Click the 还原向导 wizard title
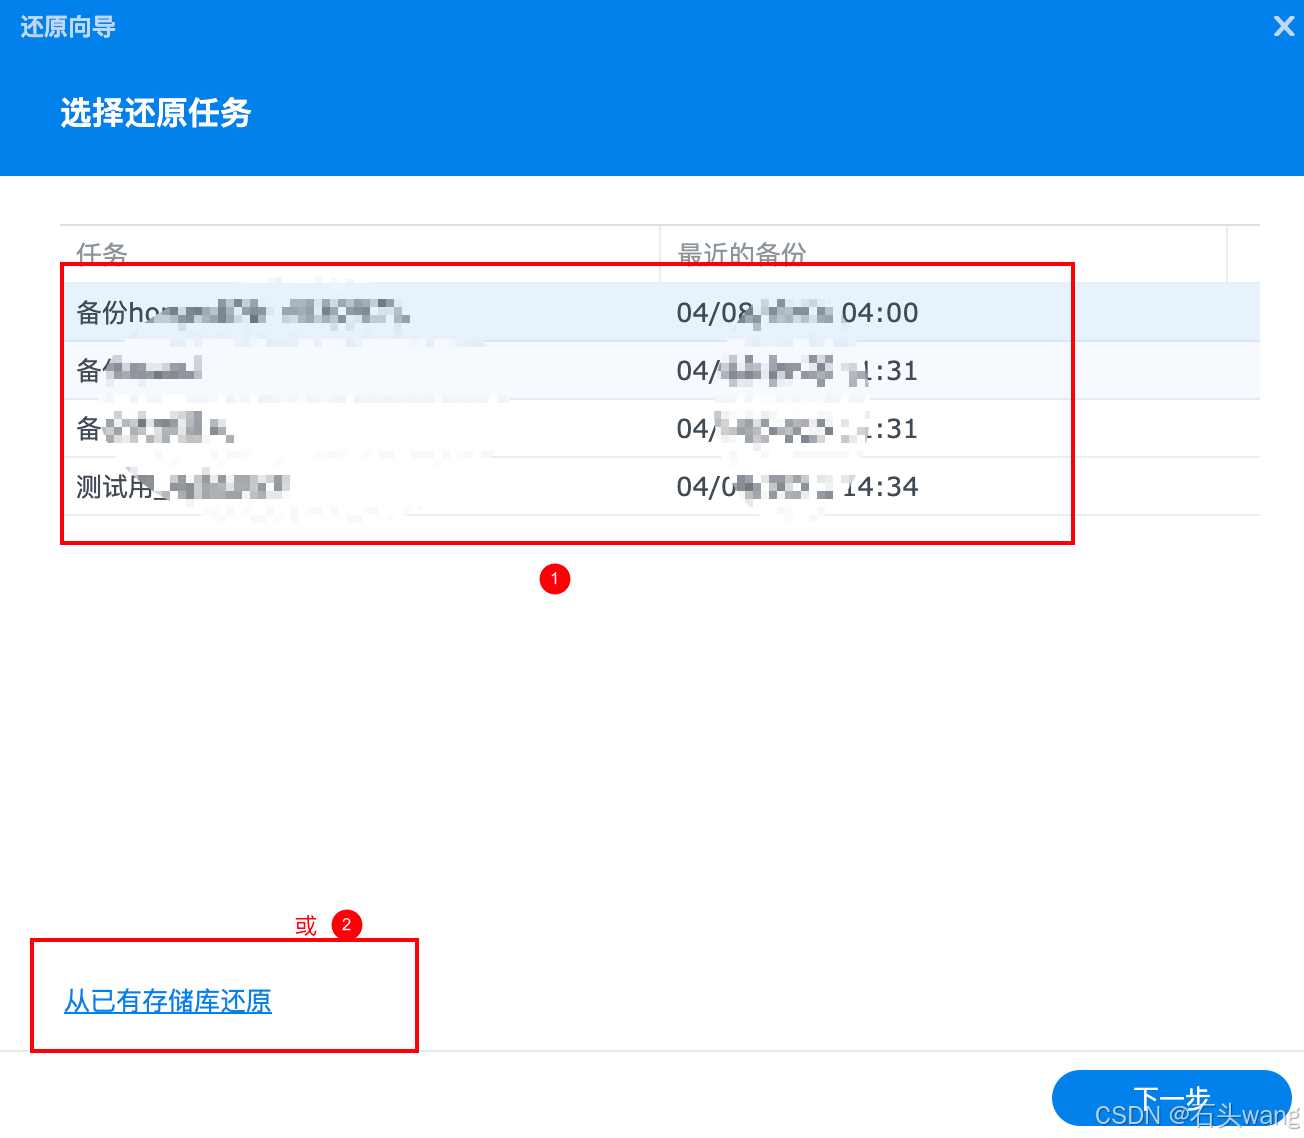The height and width of the screenshot is (1138, 1304). (x=67, y=26)
